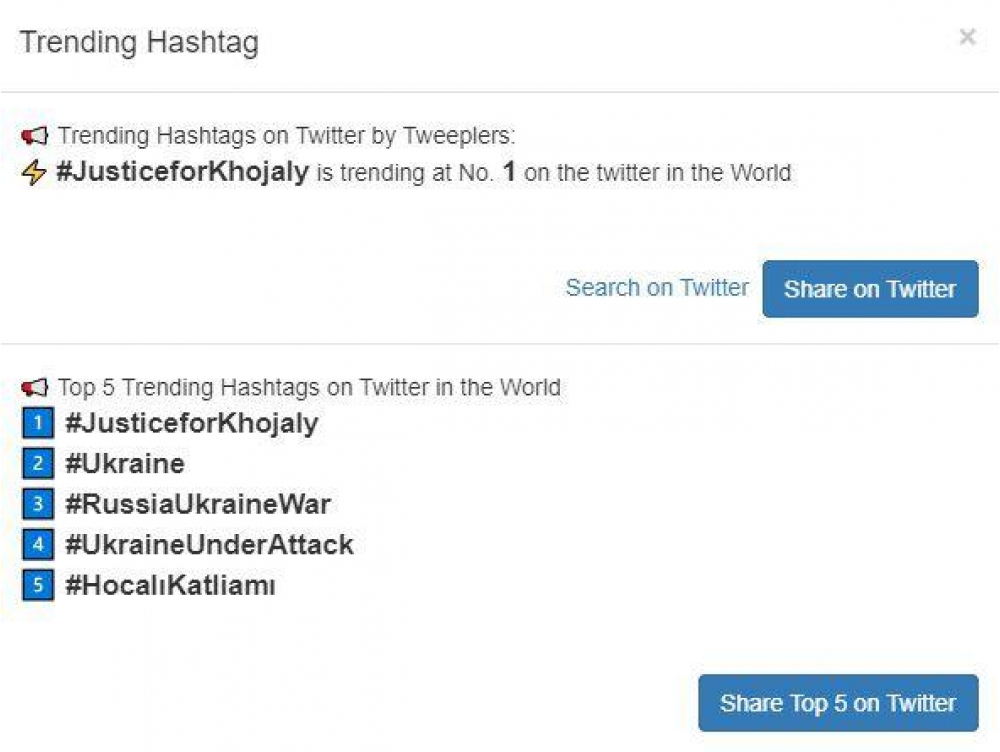1000x752 pixels.
Task: Open the #RussiaUkraineWar hashtag
Action: coord(197,504)
